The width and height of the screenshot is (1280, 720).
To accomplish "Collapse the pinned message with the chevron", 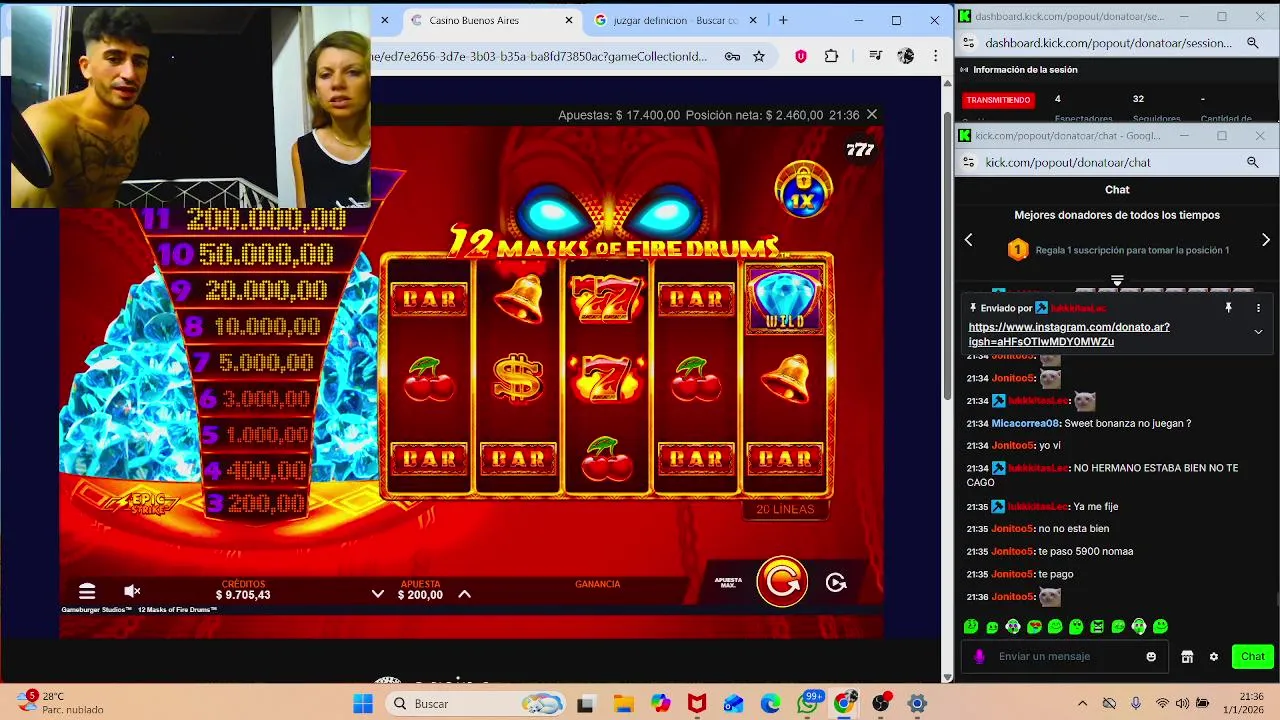I will (x=1258, y=332).
